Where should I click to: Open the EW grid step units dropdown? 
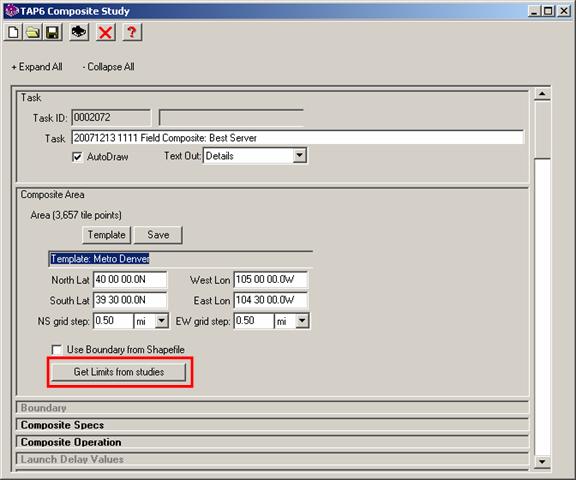[x=302, y=321]
